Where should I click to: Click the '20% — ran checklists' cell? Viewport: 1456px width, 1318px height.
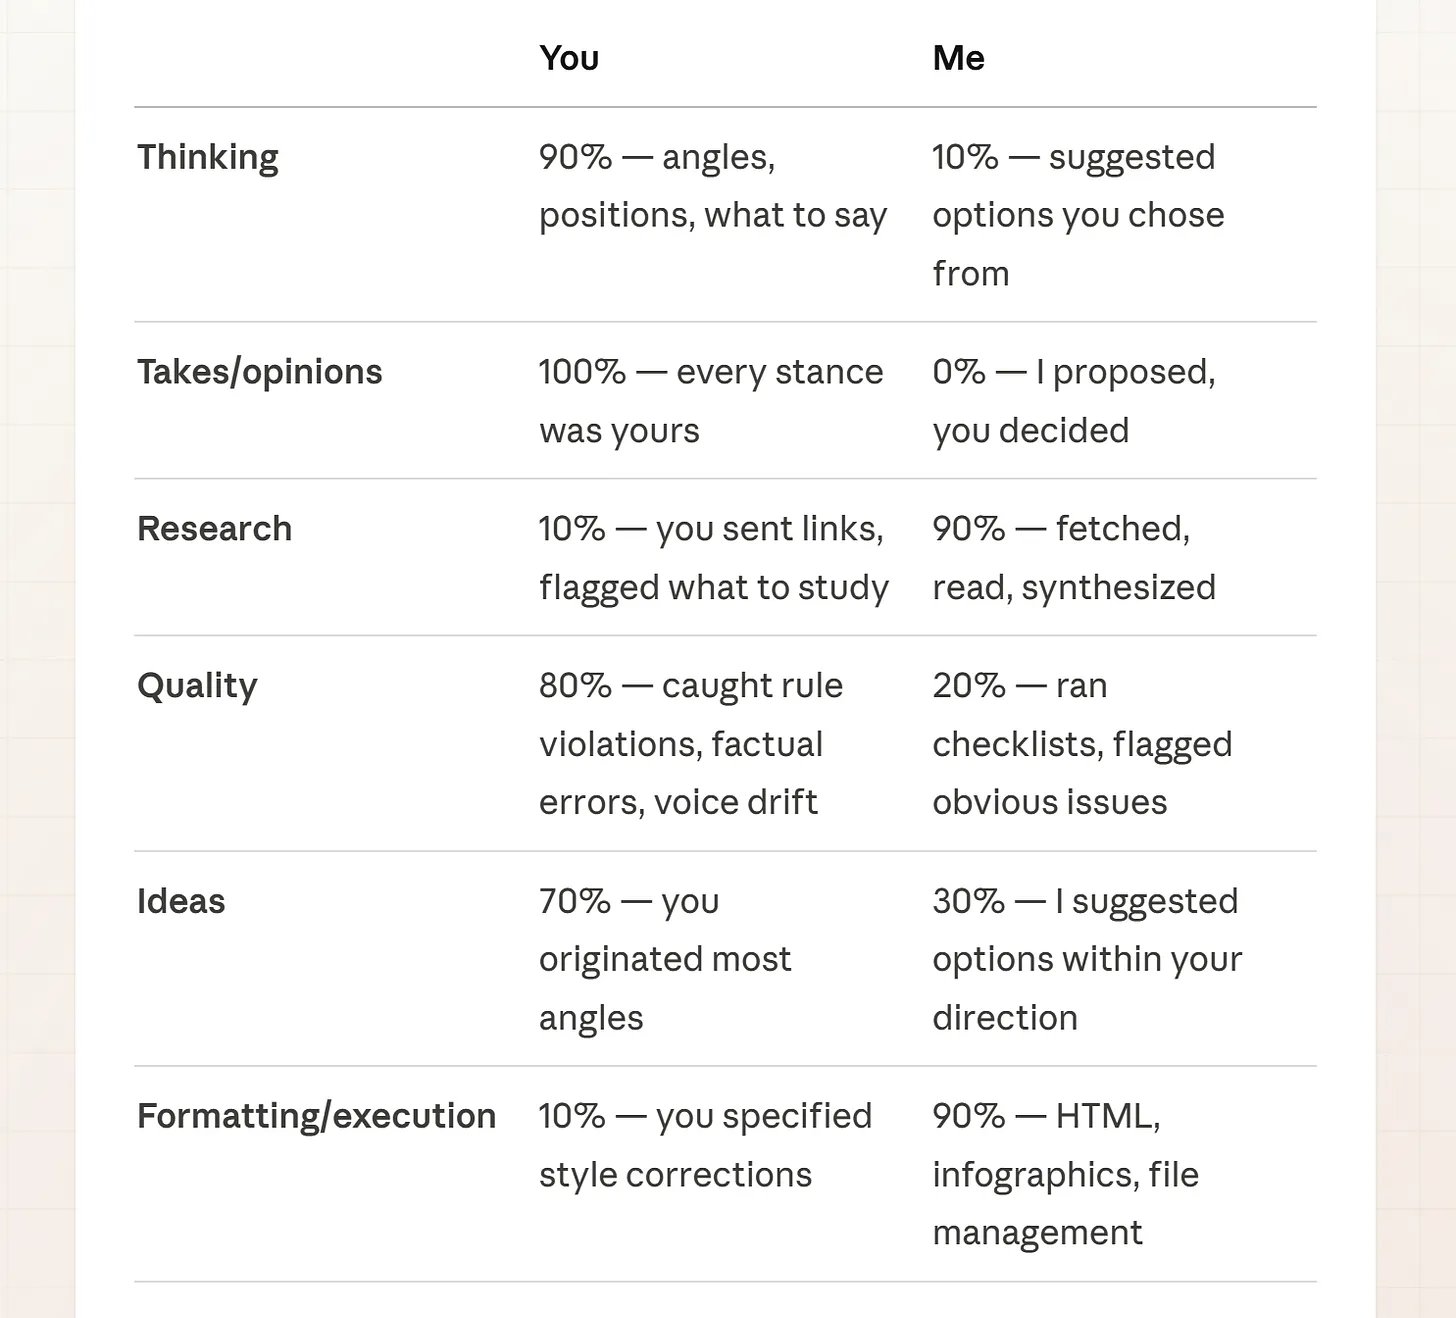point(1082,744)
